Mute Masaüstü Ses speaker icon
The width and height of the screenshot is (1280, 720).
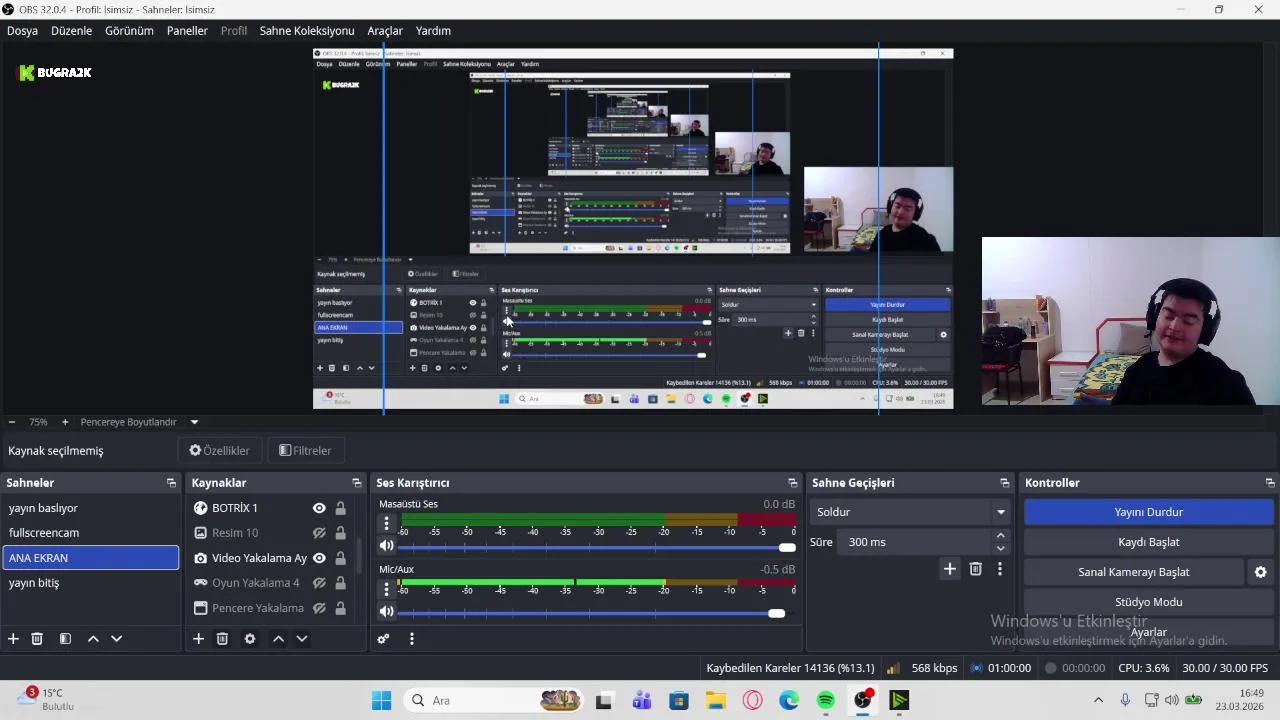386,546
